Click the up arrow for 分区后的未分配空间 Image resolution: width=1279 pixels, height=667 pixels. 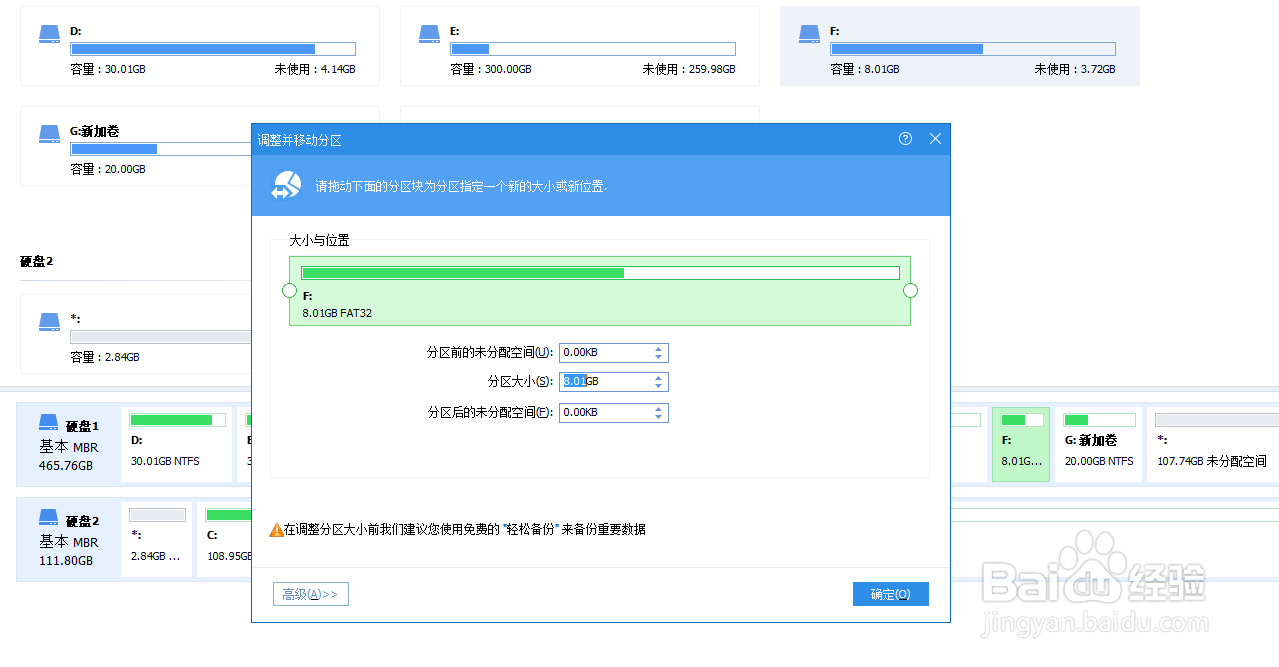[x=658, y=408]
